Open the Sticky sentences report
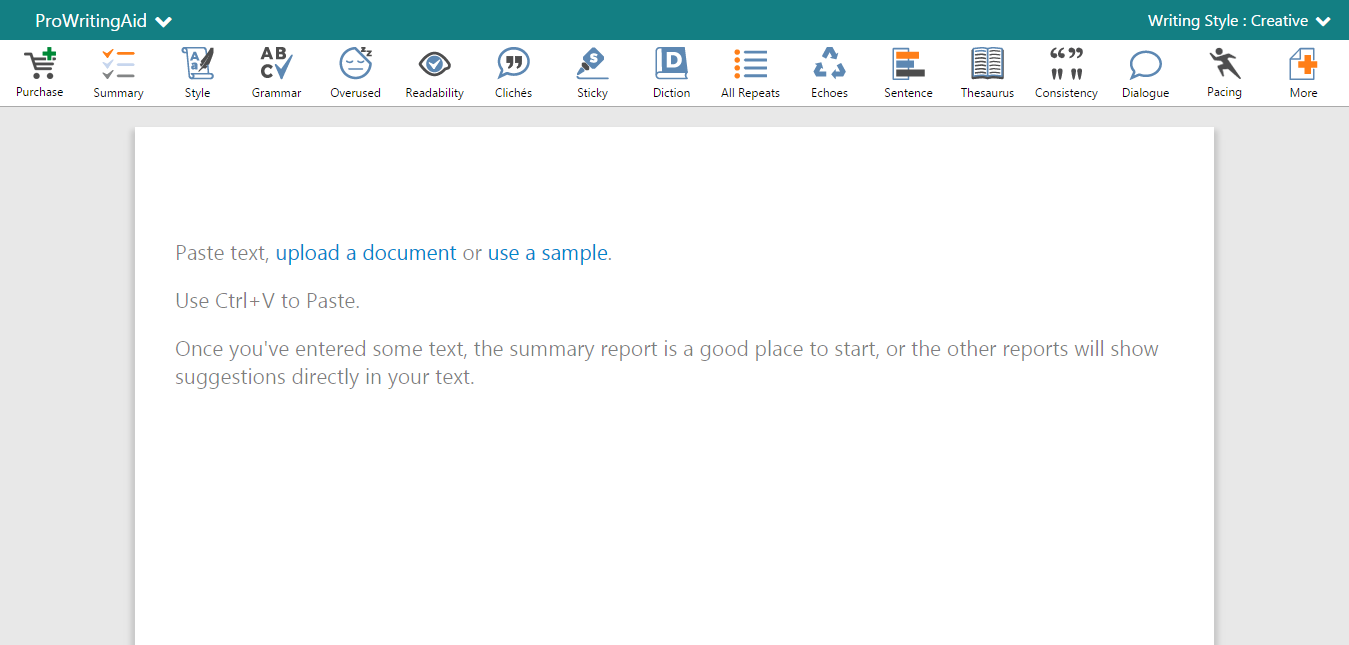Image resolution: width=1349 pixels, height=645 pixels. [593, 73]
